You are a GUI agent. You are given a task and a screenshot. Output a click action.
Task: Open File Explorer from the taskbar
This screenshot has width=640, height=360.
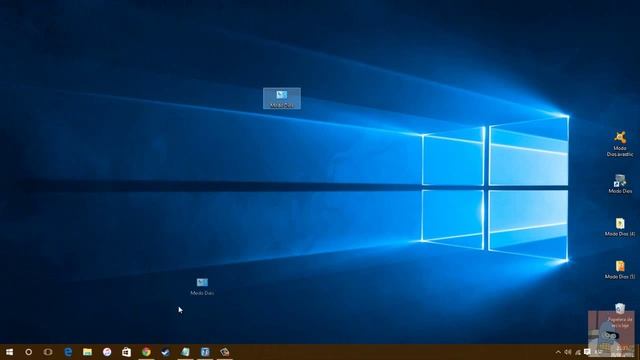(87, 352)
